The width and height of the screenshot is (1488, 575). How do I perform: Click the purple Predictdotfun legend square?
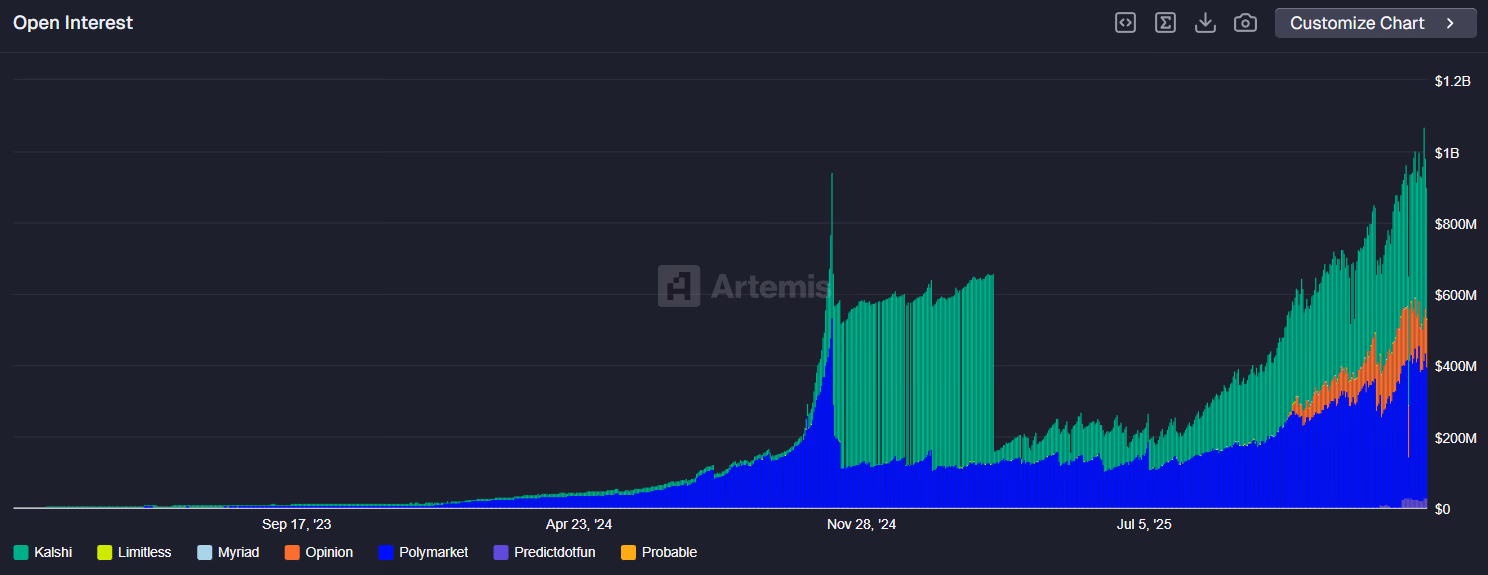501,552
